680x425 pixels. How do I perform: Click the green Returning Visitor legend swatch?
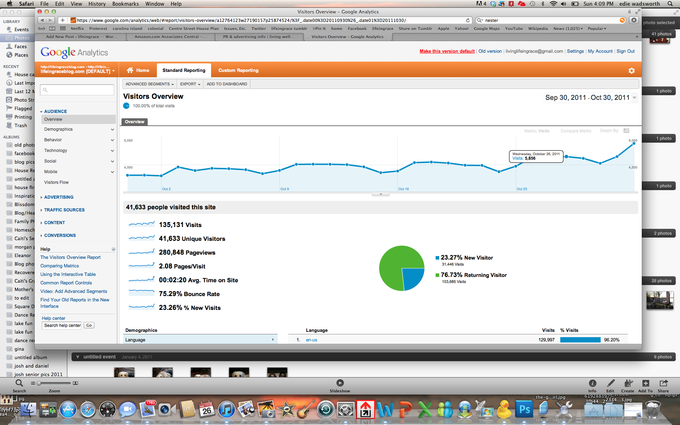coord(437,275)
